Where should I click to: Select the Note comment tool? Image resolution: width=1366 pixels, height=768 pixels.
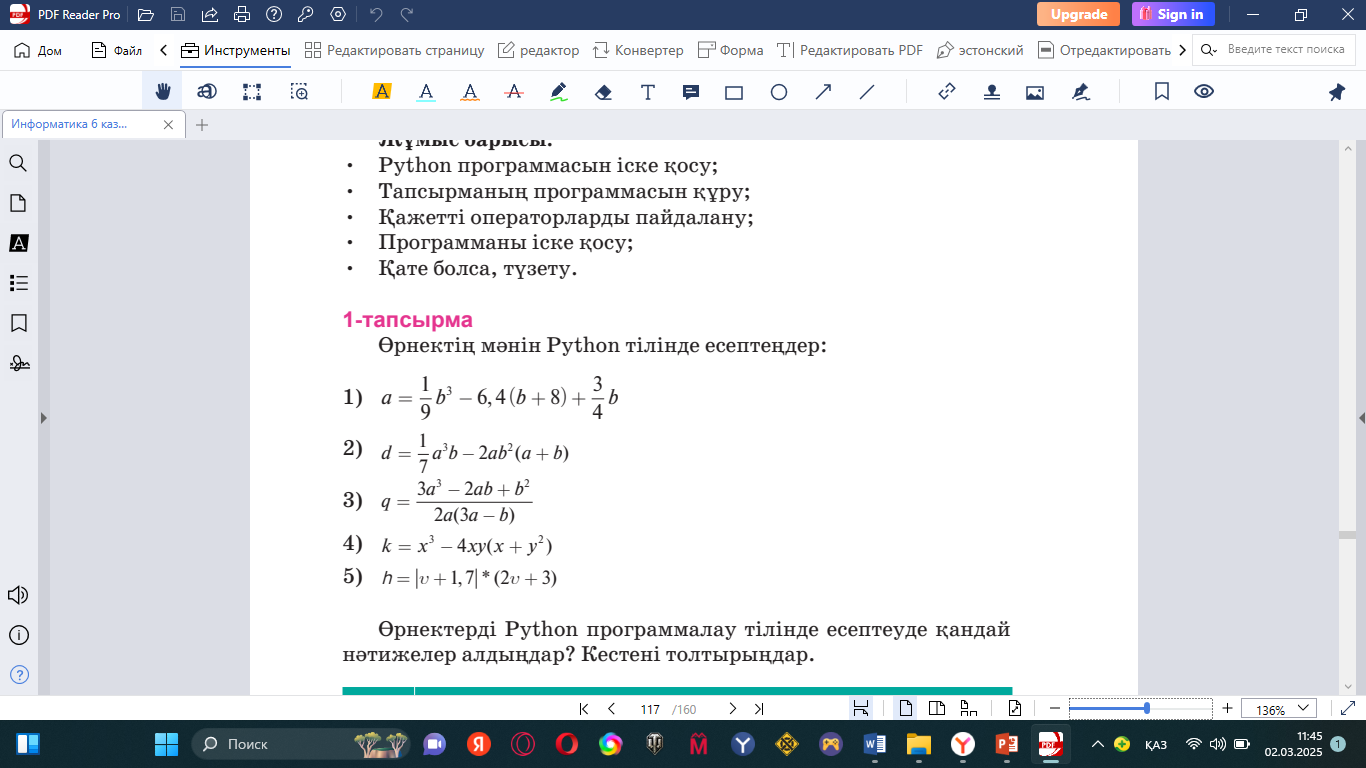[x=690, y=92]
